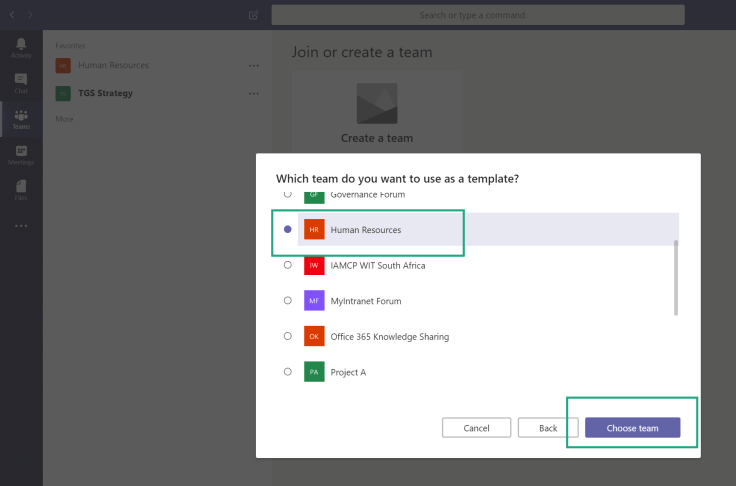Open Meetings in left sidebar
Screen dimensions: 736x486
click(x=21, y=154)
